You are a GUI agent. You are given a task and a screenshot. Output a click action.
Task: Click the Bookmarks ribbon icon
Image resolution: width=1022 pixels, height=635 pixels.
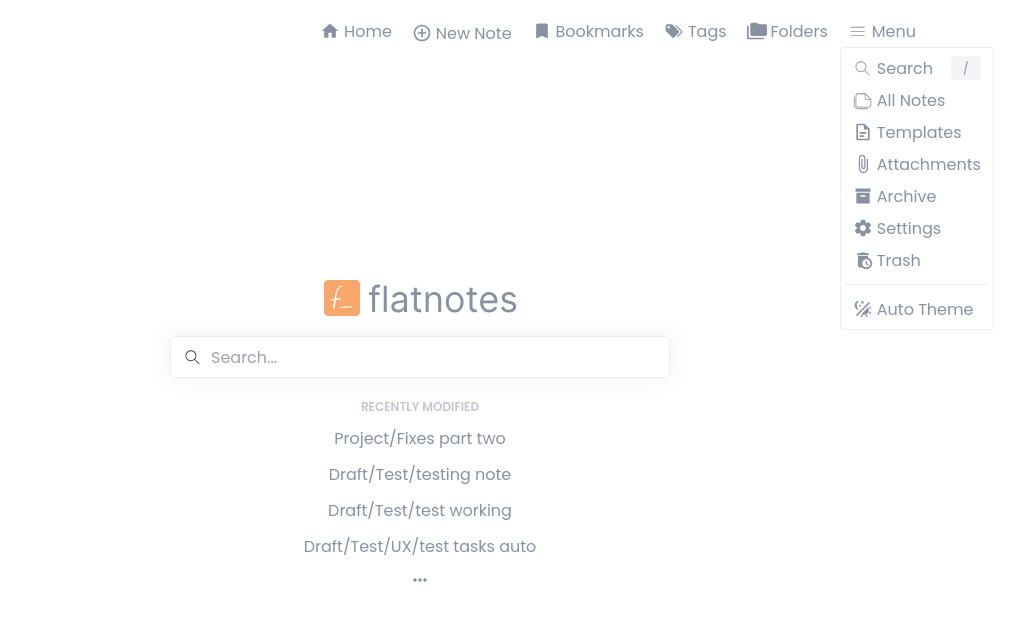click(542, 31)
